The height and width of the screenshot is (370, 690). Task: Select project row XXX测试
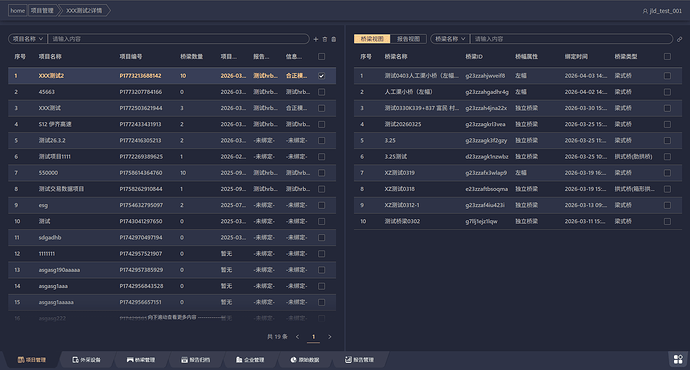172,108
